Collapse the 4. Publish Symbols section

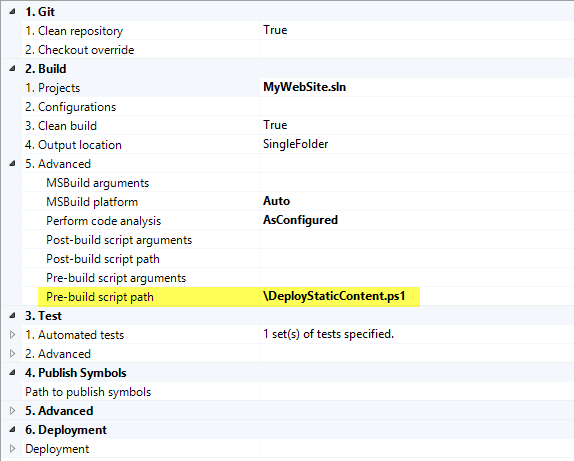(x=12, y=373)
